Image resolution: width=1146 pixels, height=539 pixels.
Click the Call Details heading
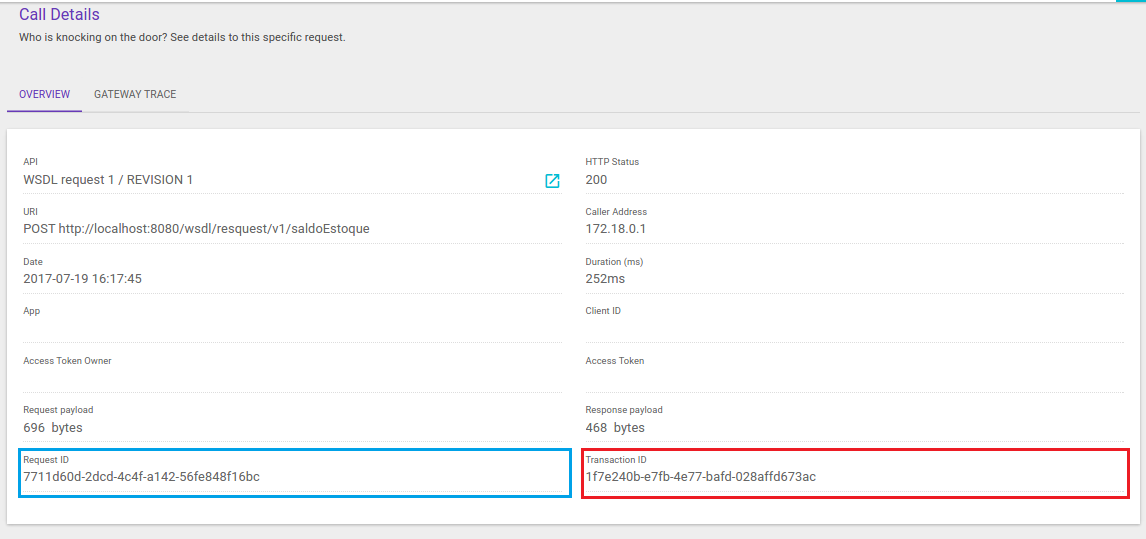coord(59,14)
